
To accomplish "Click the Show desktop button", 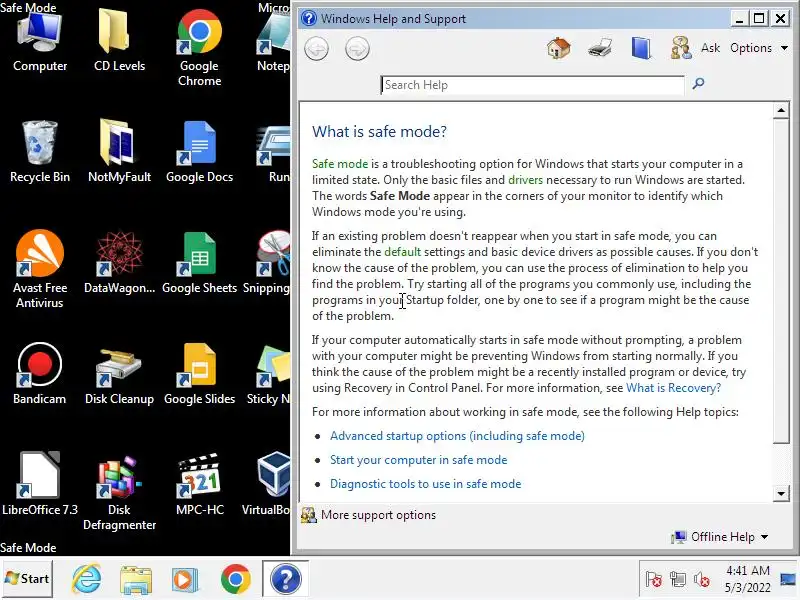I will point(788,579).
